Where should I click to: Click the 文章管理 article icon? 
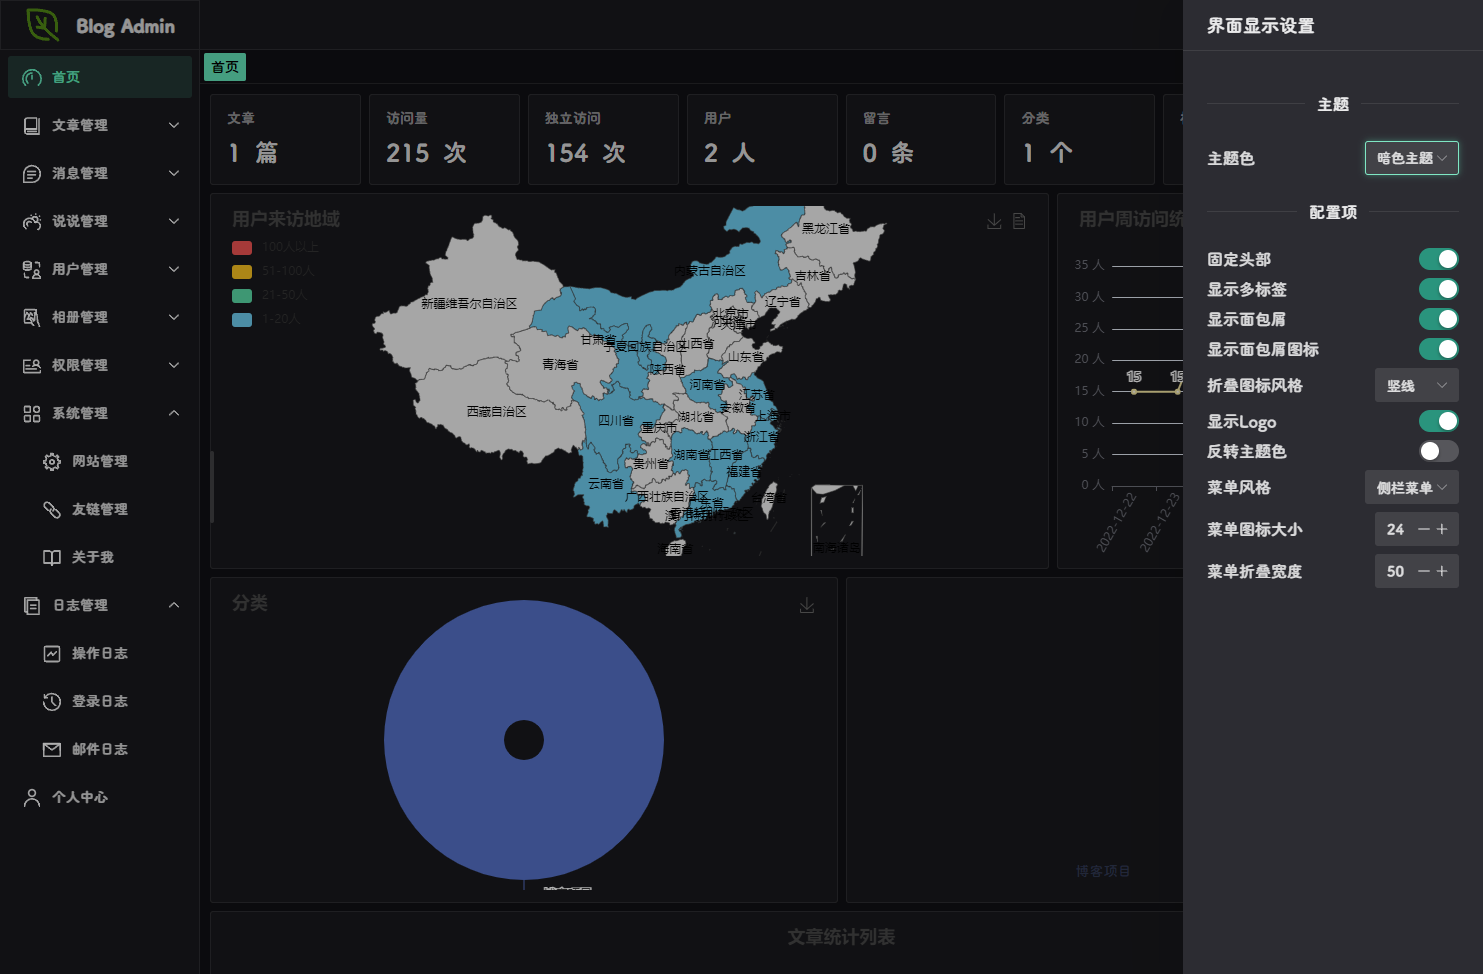32,125
